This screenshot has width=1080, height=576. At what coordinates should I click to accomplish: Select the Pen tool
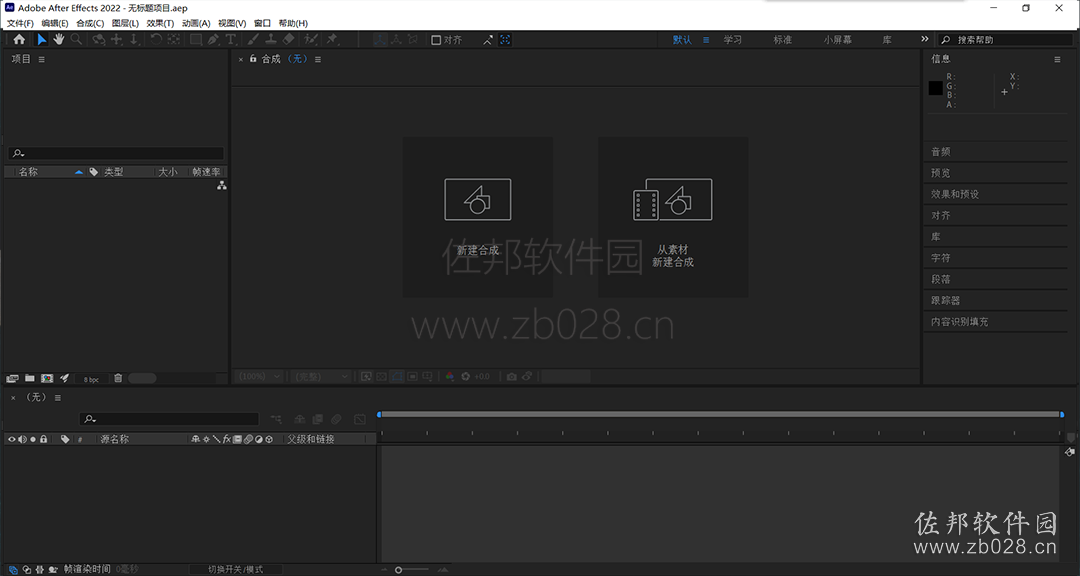pyautogui.click(x=214, y=39)
